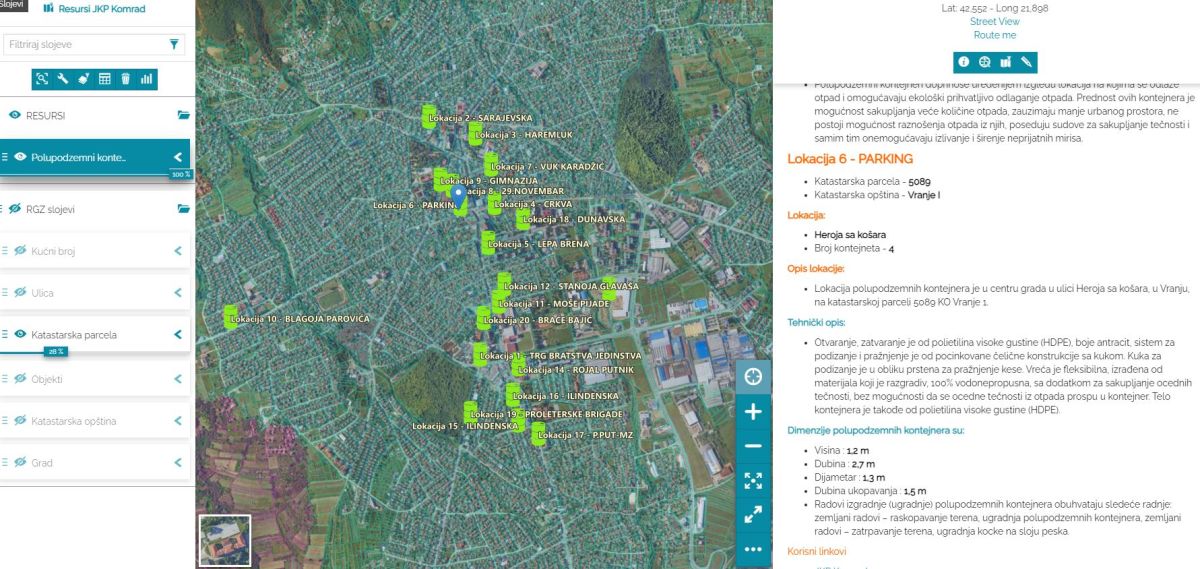Collapse the RGZ slojevi folder group
Image resolution: width=1200 pixels, height=569 pixels.
183,209
